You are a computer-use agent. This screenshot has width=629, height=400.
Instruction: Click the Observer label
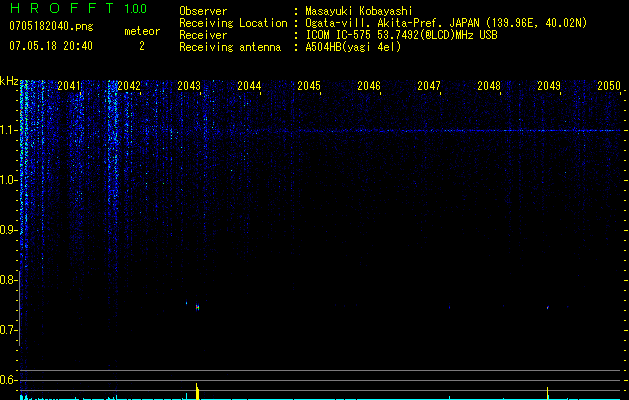click(x=203, y=11)
